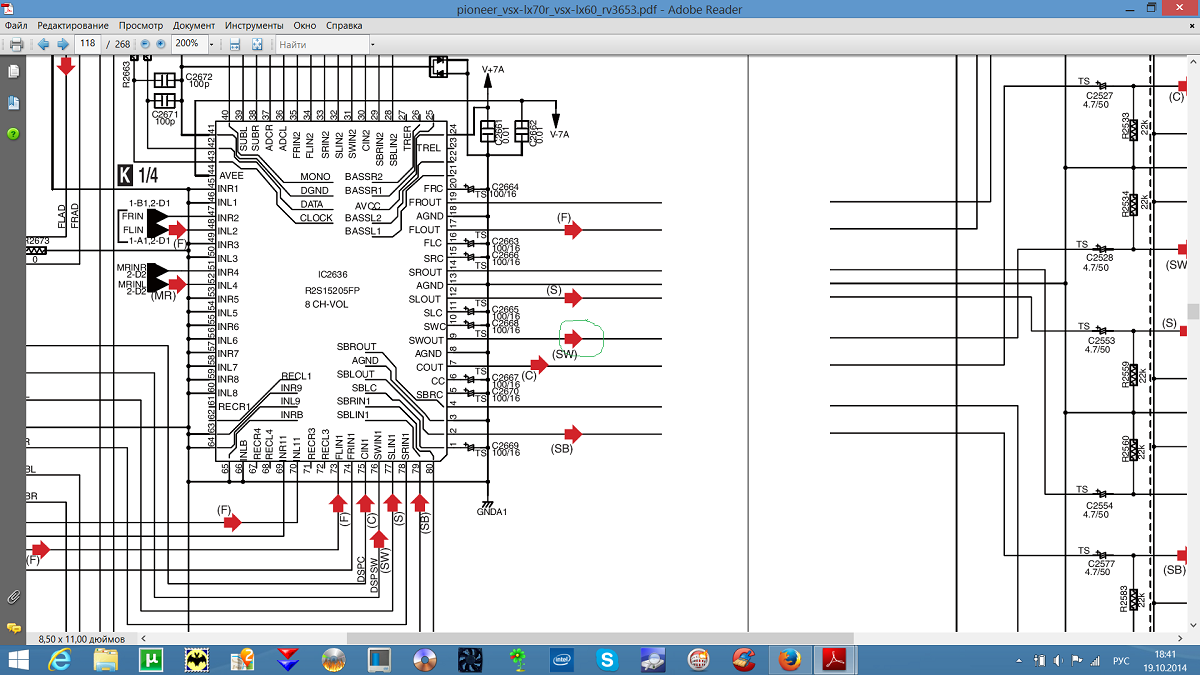
Task: Open the Pages thumbnails side panel
Action: coord(14,72)
